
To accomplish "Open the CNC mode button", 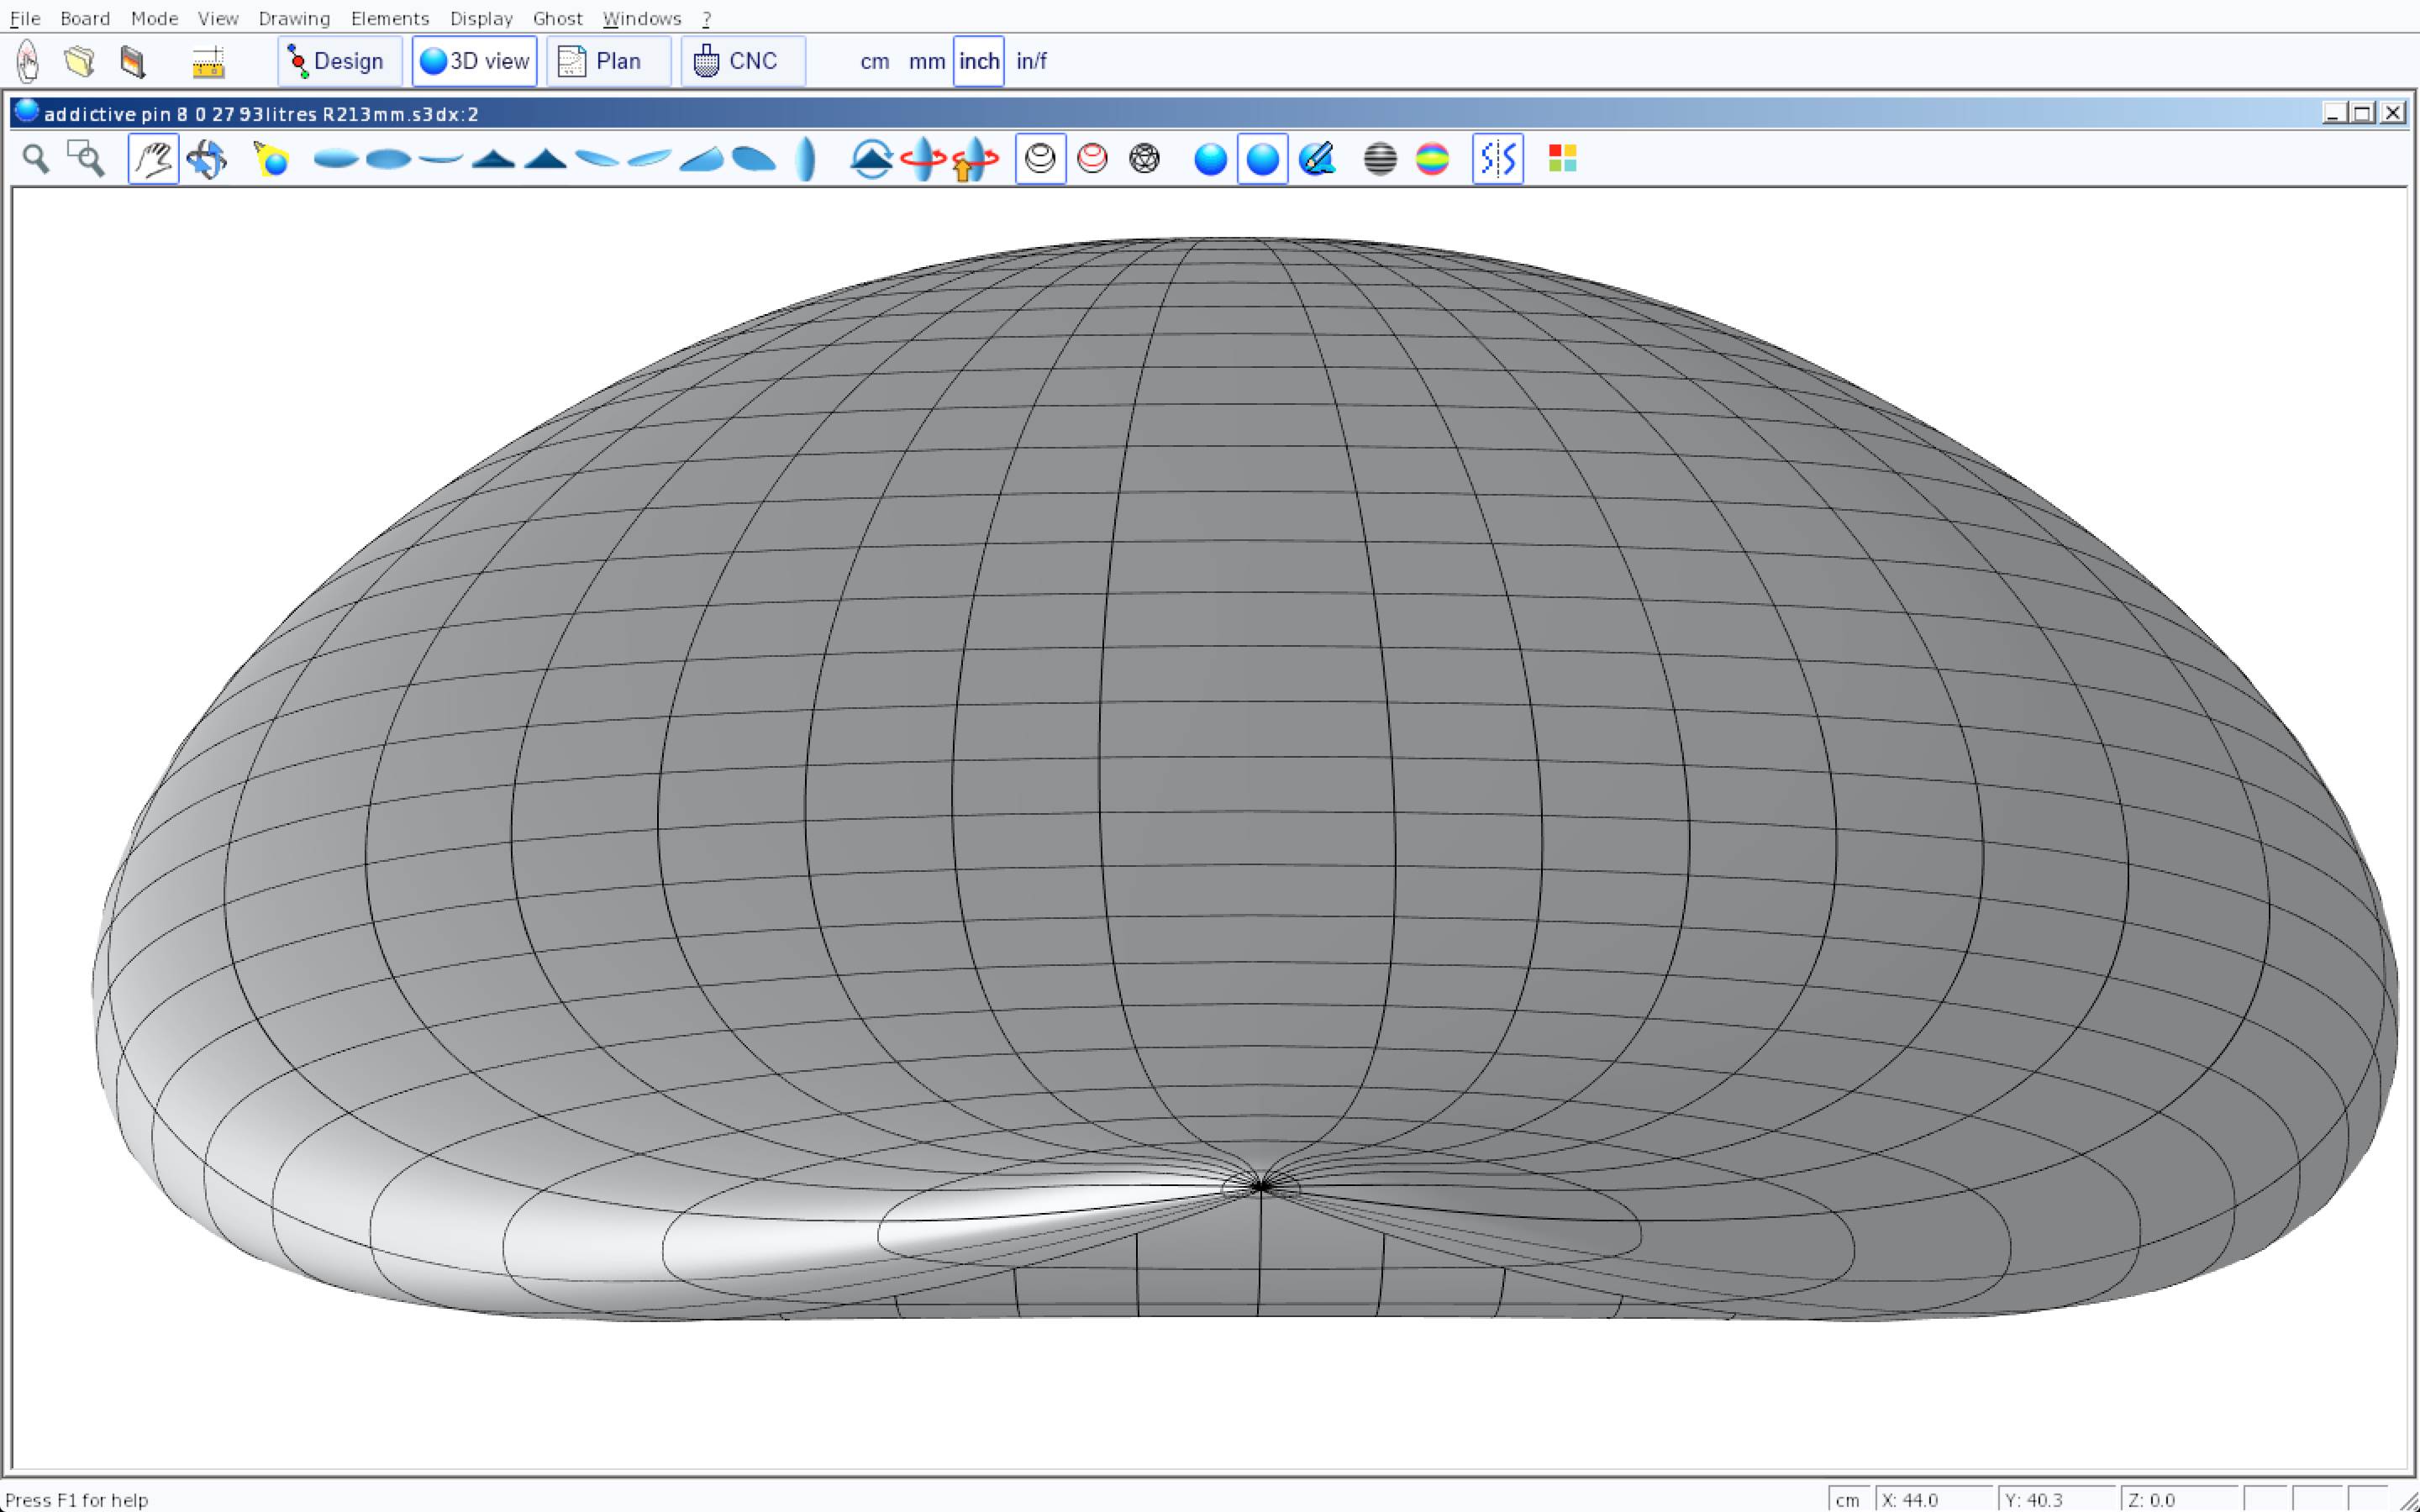I will (x=742, y=61).
